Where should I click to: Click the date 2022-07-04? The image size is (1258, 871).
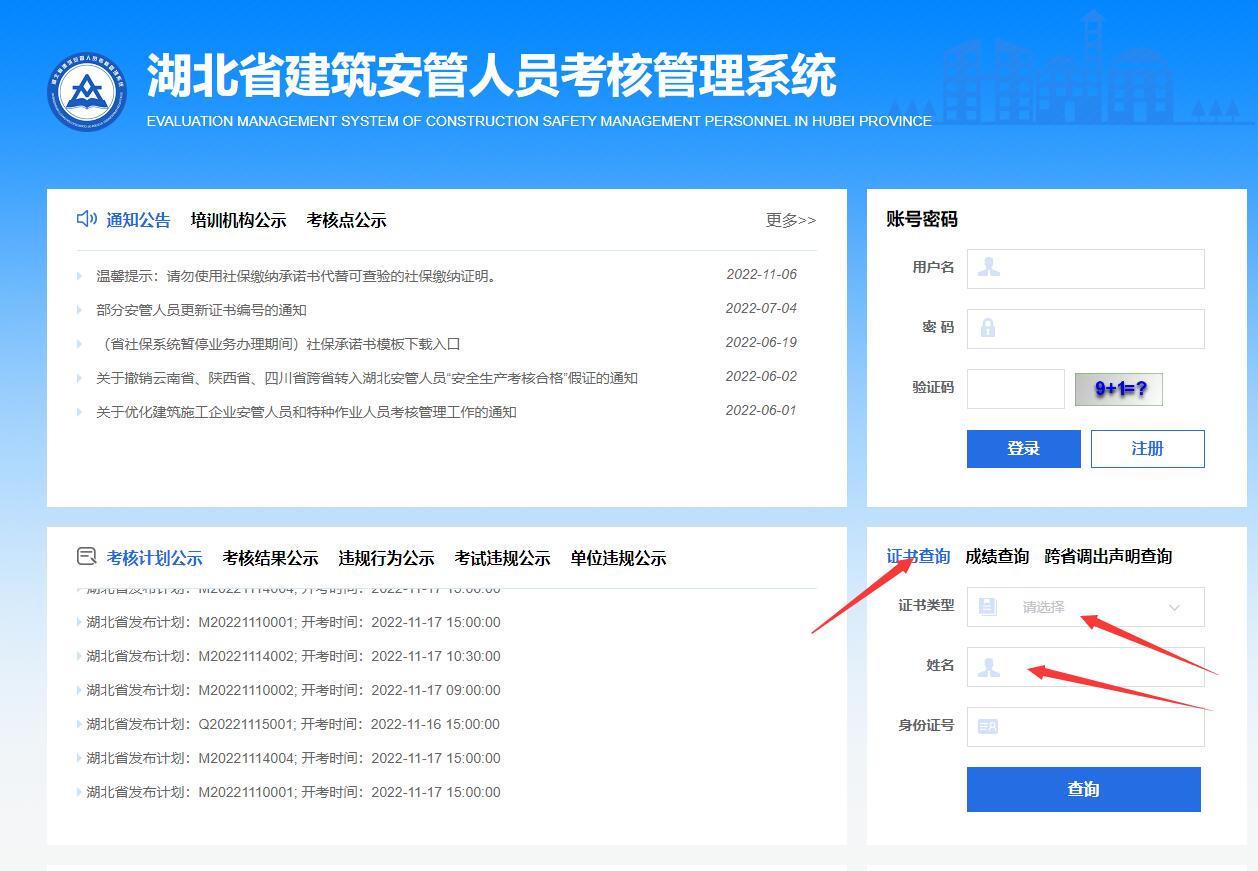pyautogui.click(x=761, y=308)
